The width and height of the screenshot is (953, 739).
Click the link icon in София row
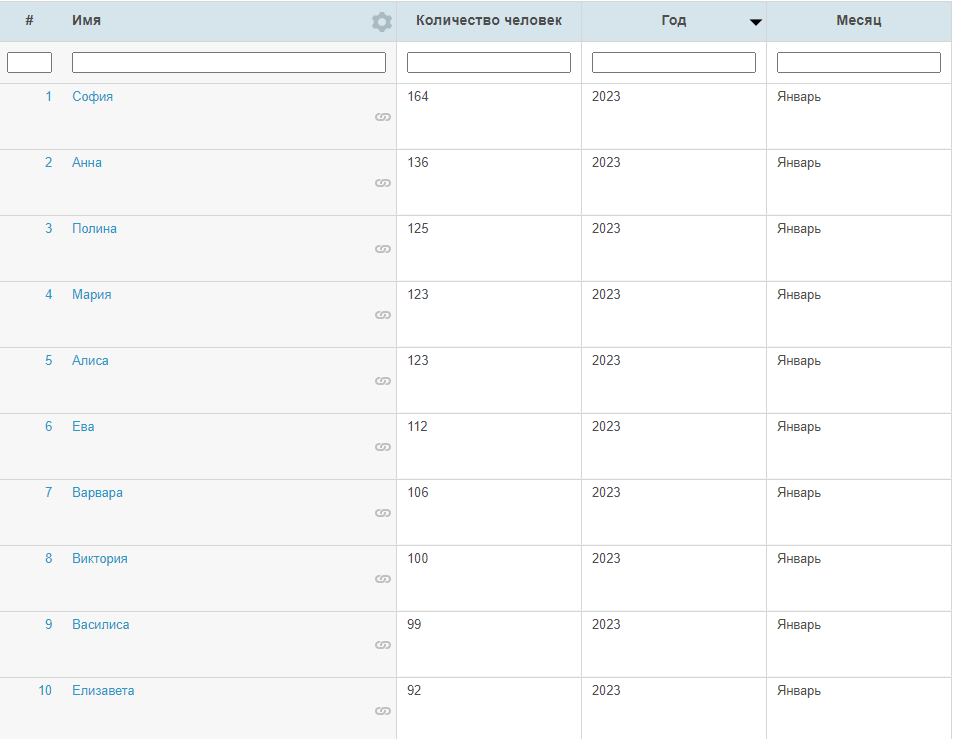[x=382, y=117]
